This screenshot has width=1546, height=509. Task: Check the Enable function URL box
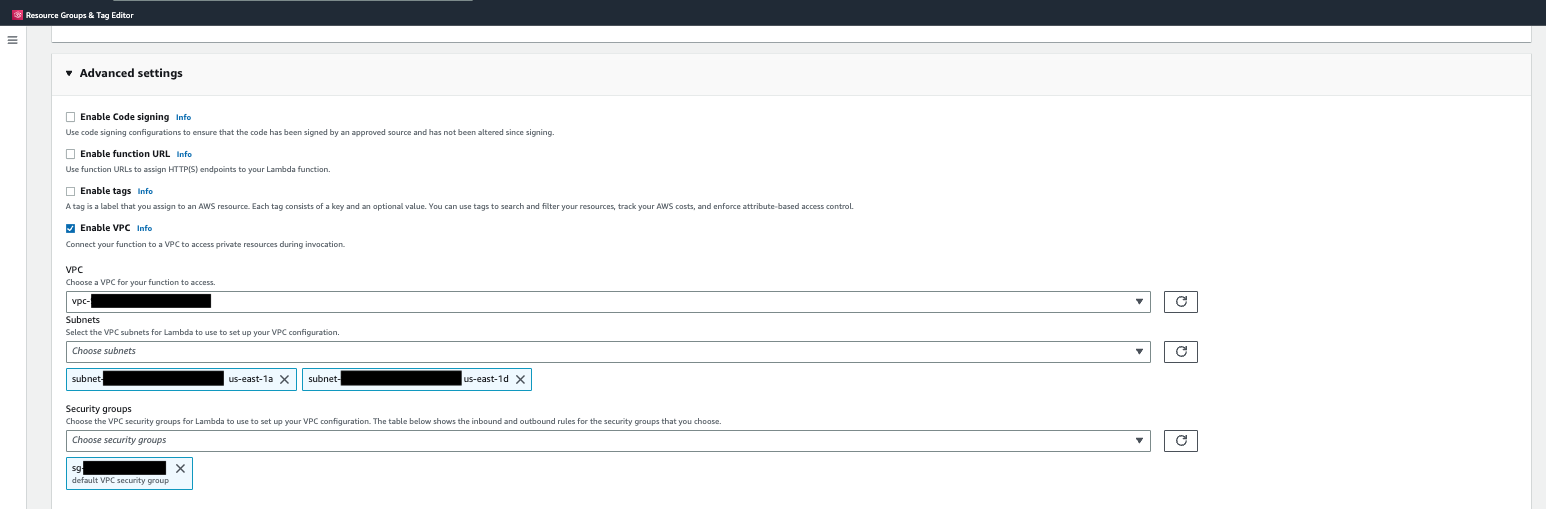[x=71, y=154]
